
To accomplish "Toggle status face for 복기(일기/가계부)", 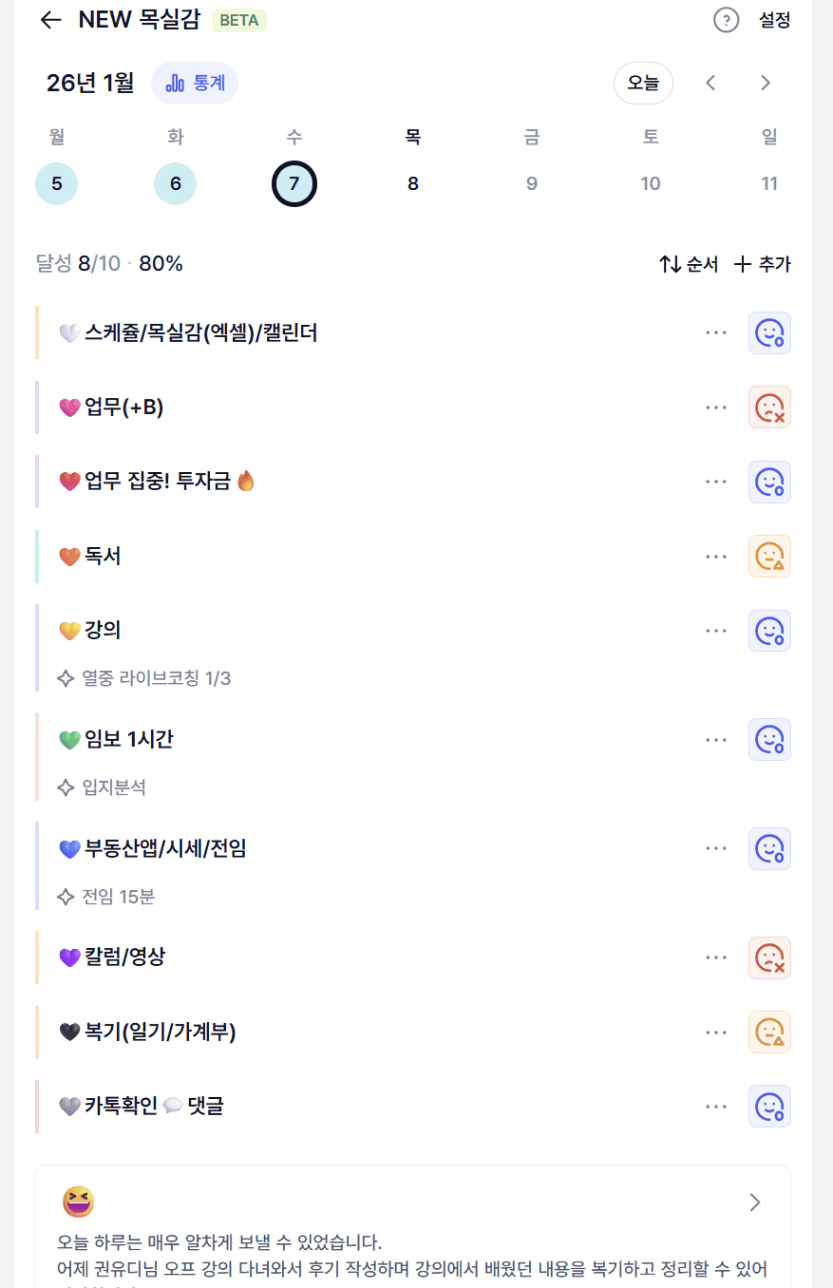I will pos(769,1032).
